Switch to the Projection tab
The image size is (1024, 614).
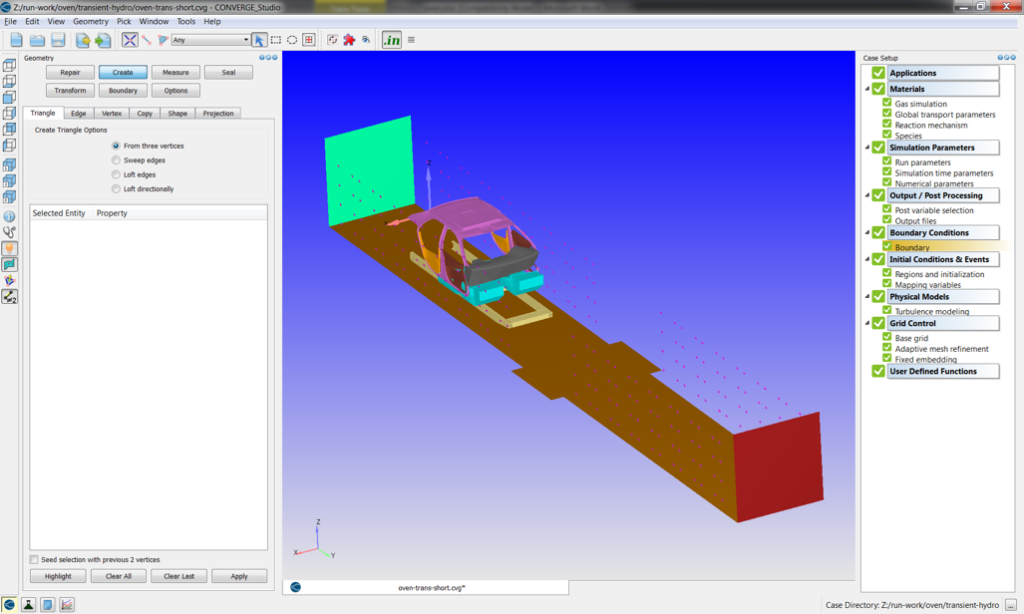coord(218,113)
